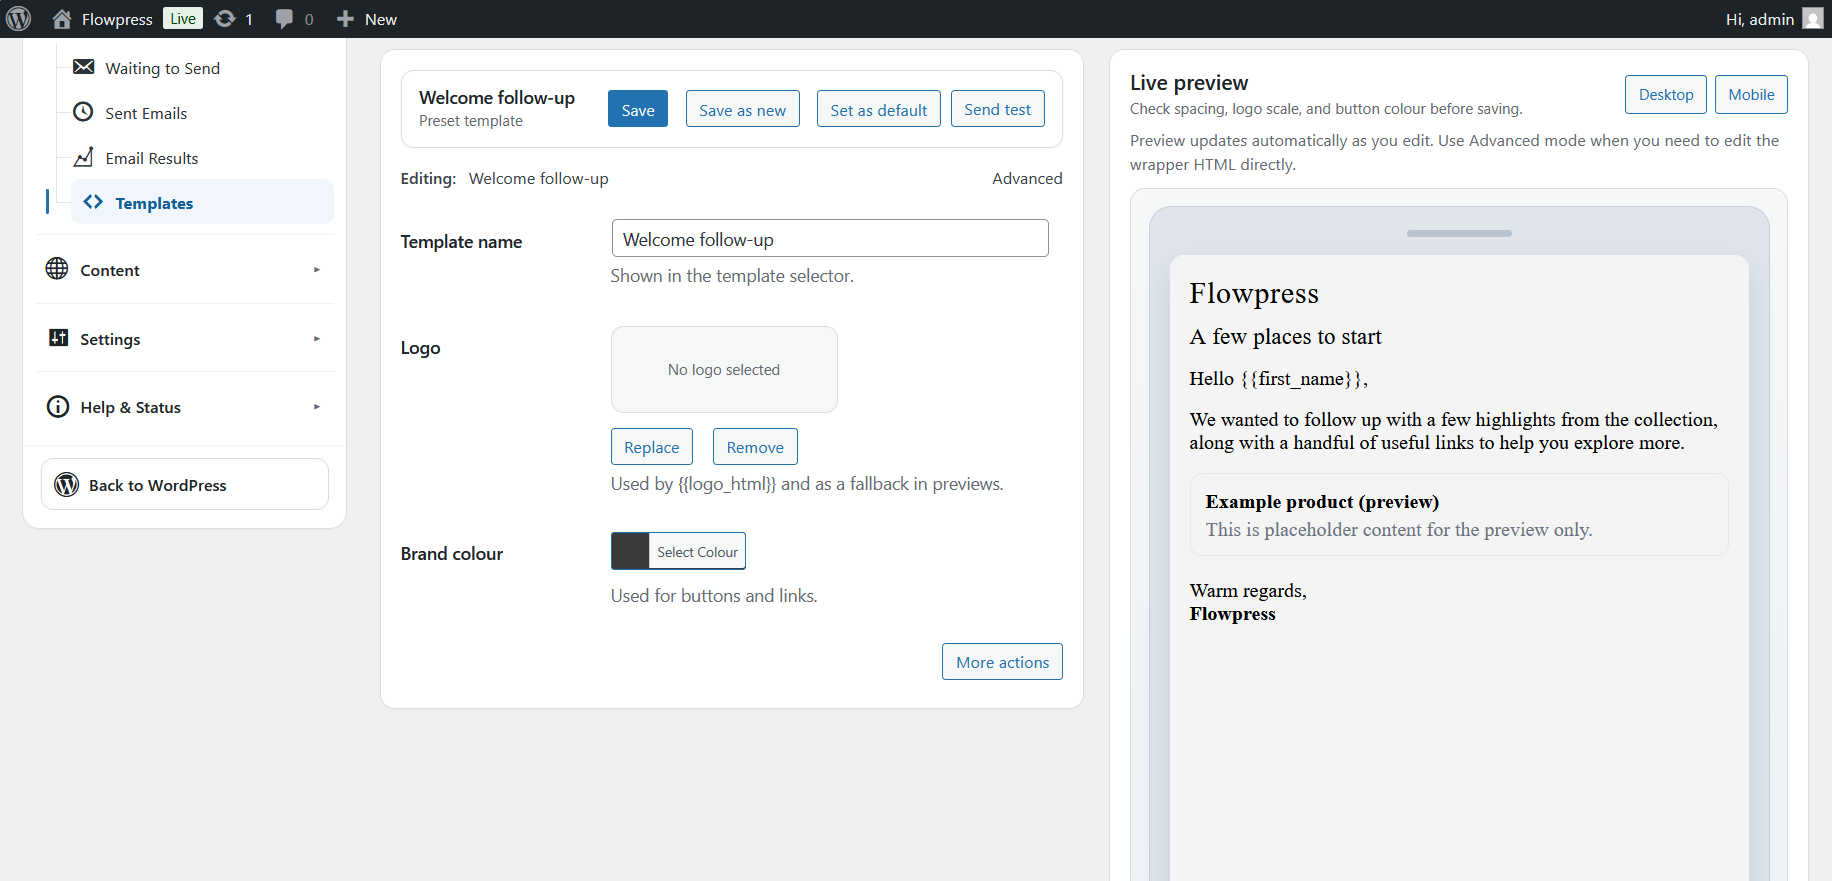Switch to Advanced editing mode

[x=1027, y=178]
